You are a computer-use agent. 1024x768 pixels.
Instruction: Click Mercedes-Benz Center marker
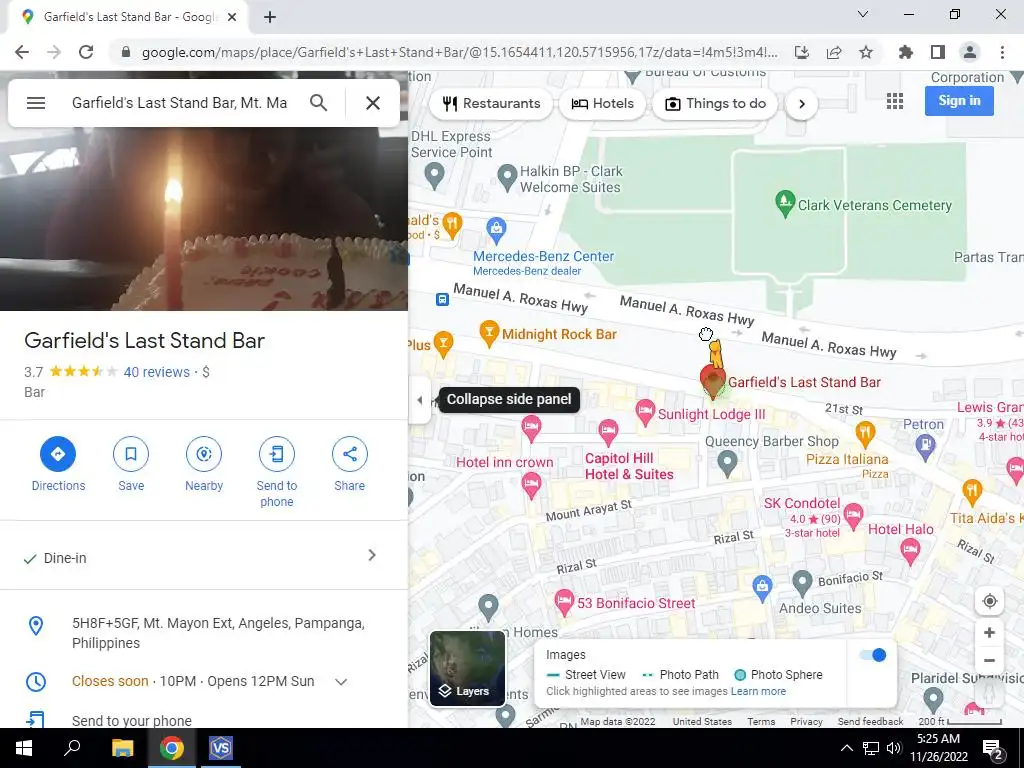click(496, 229)
